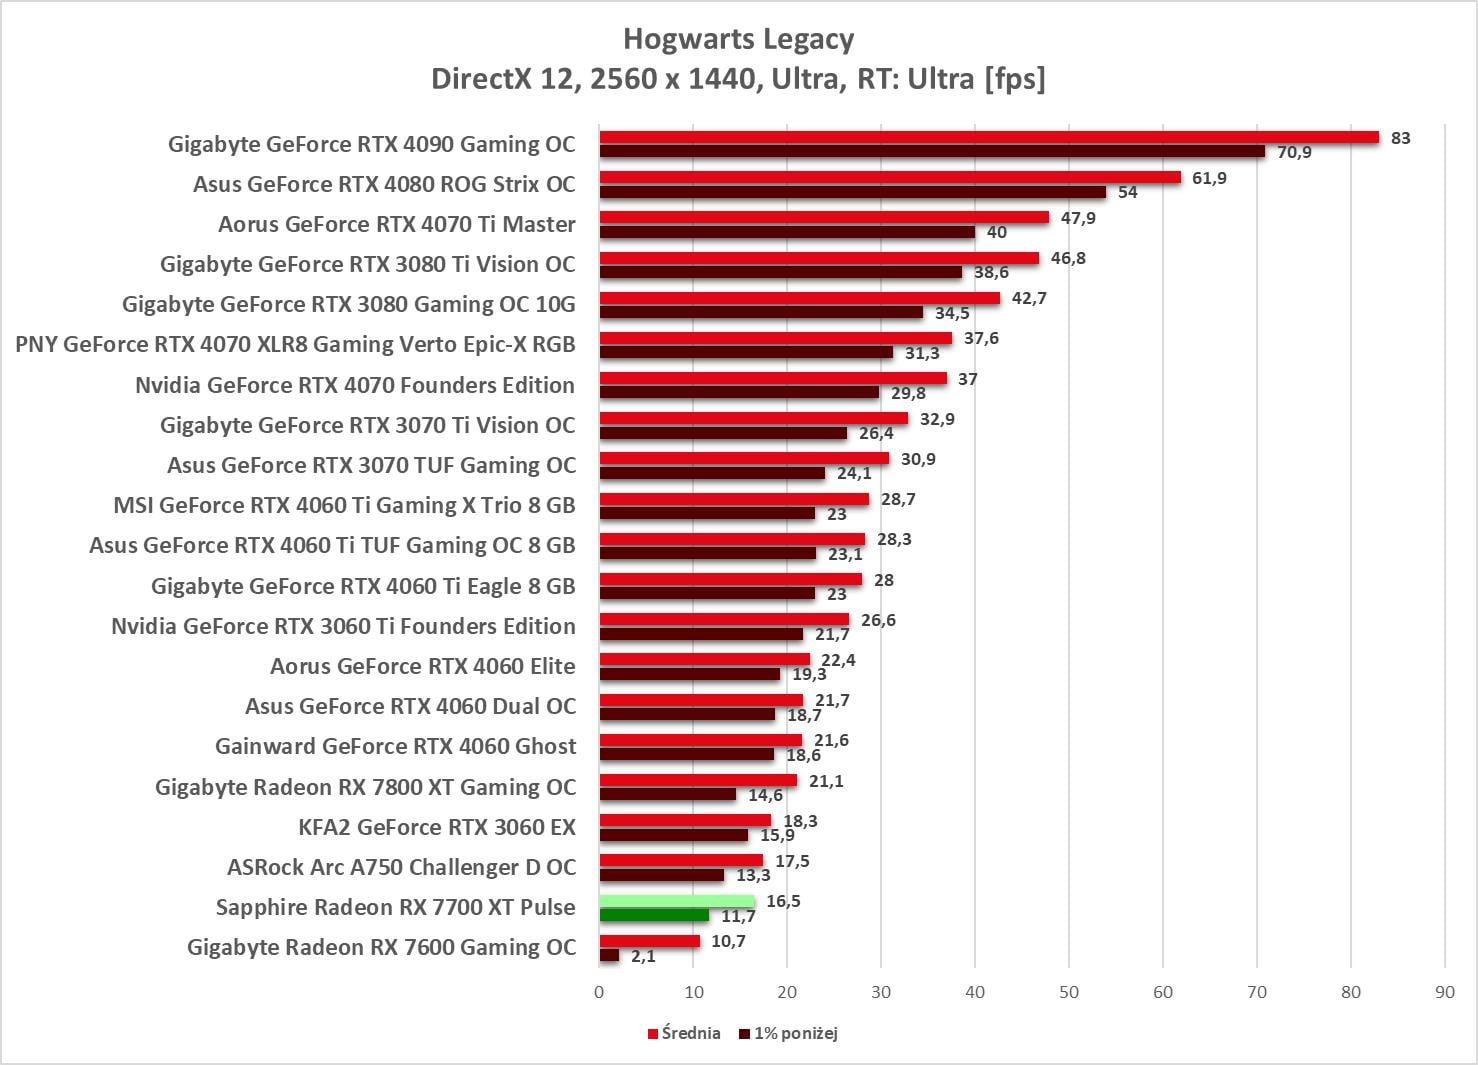Click the 0 tick on the x-axis
Viewport: 1478px width, 1065px height.
[x=599, y=992]
